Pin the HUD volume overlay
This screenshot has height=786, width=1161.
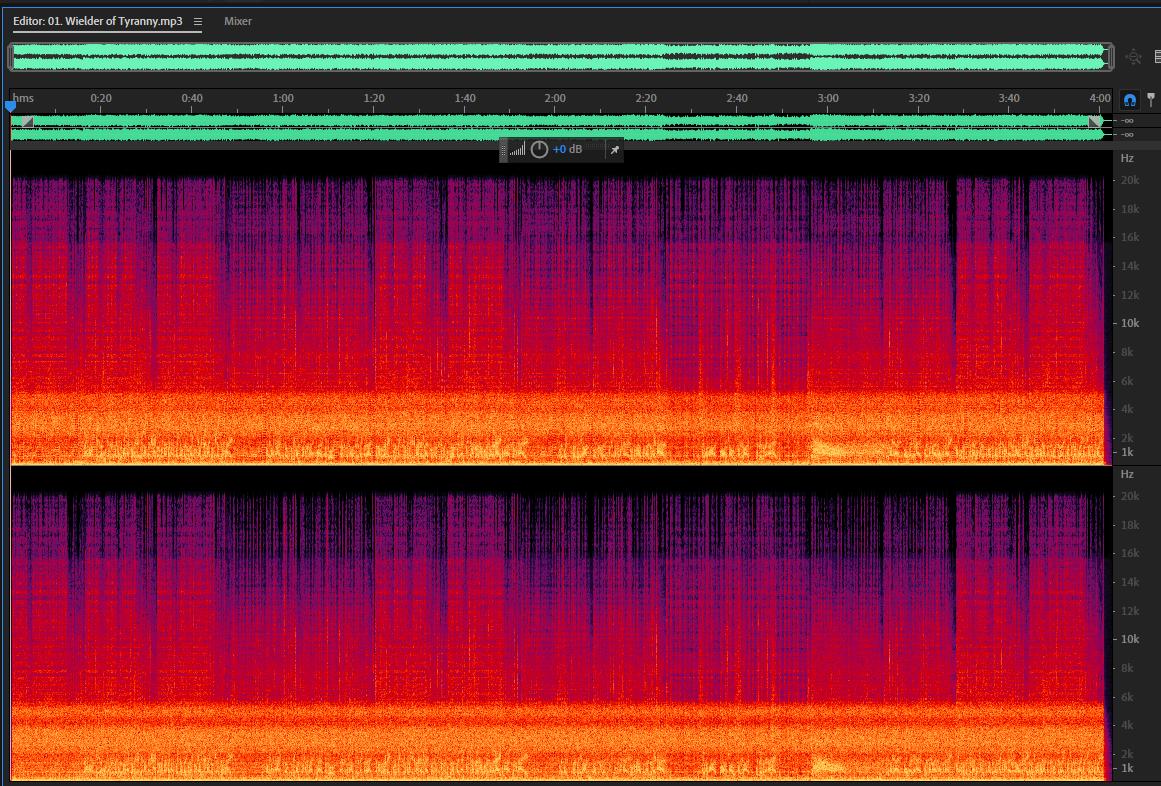(x=614, y=150)
